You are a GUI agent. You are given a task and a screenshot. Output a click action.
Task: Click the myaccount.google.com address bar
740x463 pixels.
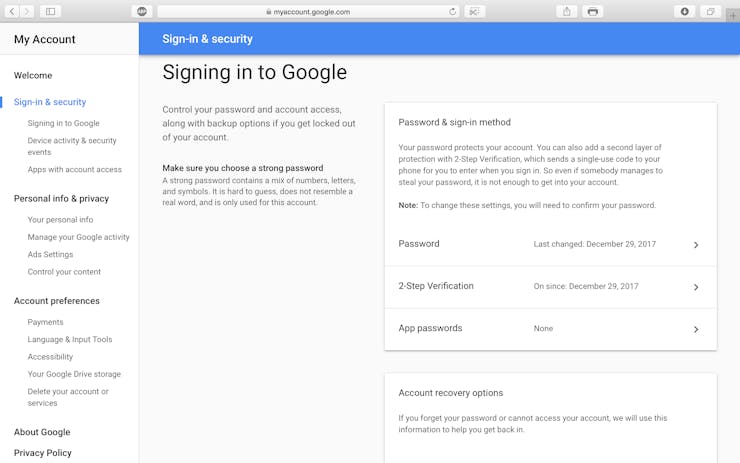coord(309,11)
